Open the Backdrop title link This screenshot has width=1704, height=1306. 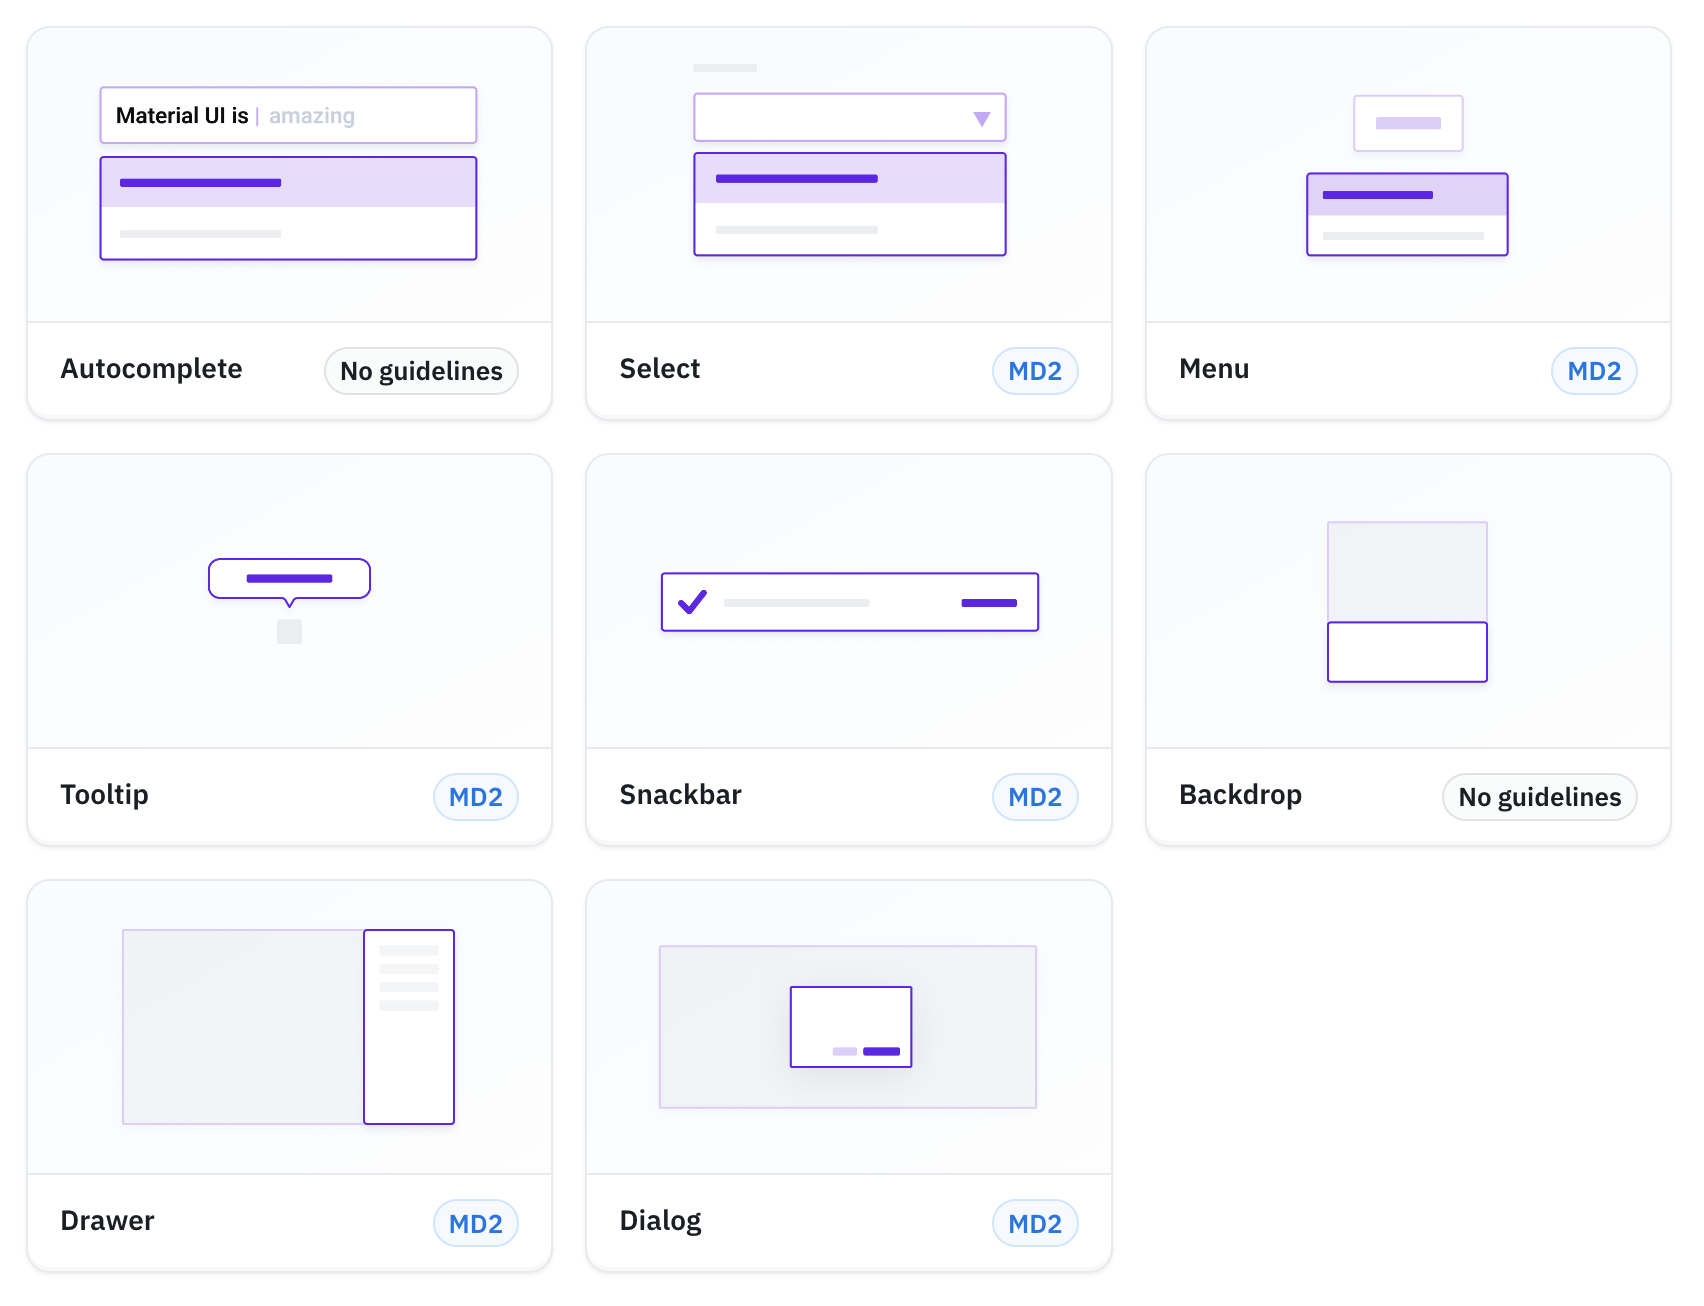[x=1240, y=795]
